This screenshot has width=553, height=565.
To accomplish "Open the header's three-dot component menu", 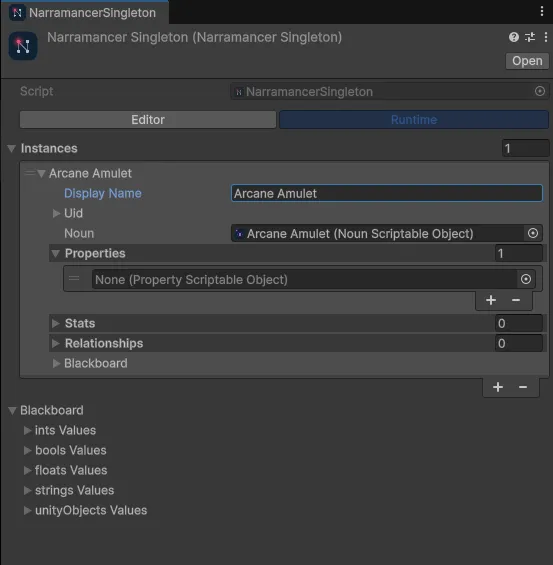I will pos(546,37).
